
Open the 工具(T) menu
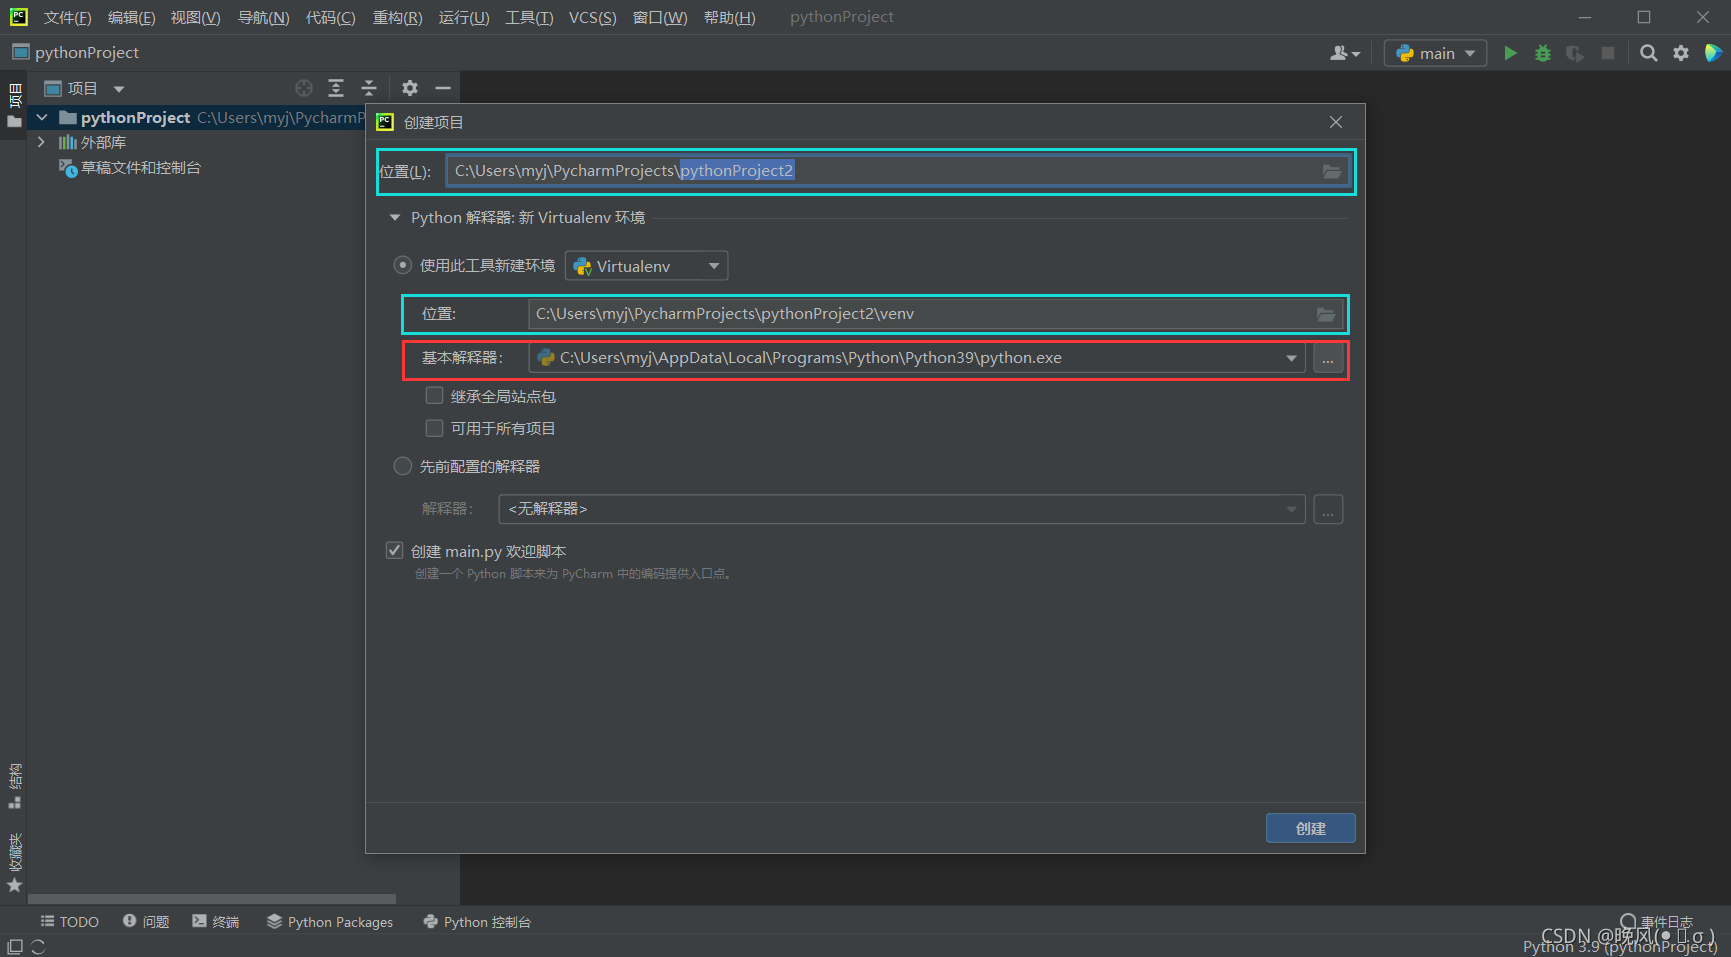pyautogui.click(x=529, y=18)
